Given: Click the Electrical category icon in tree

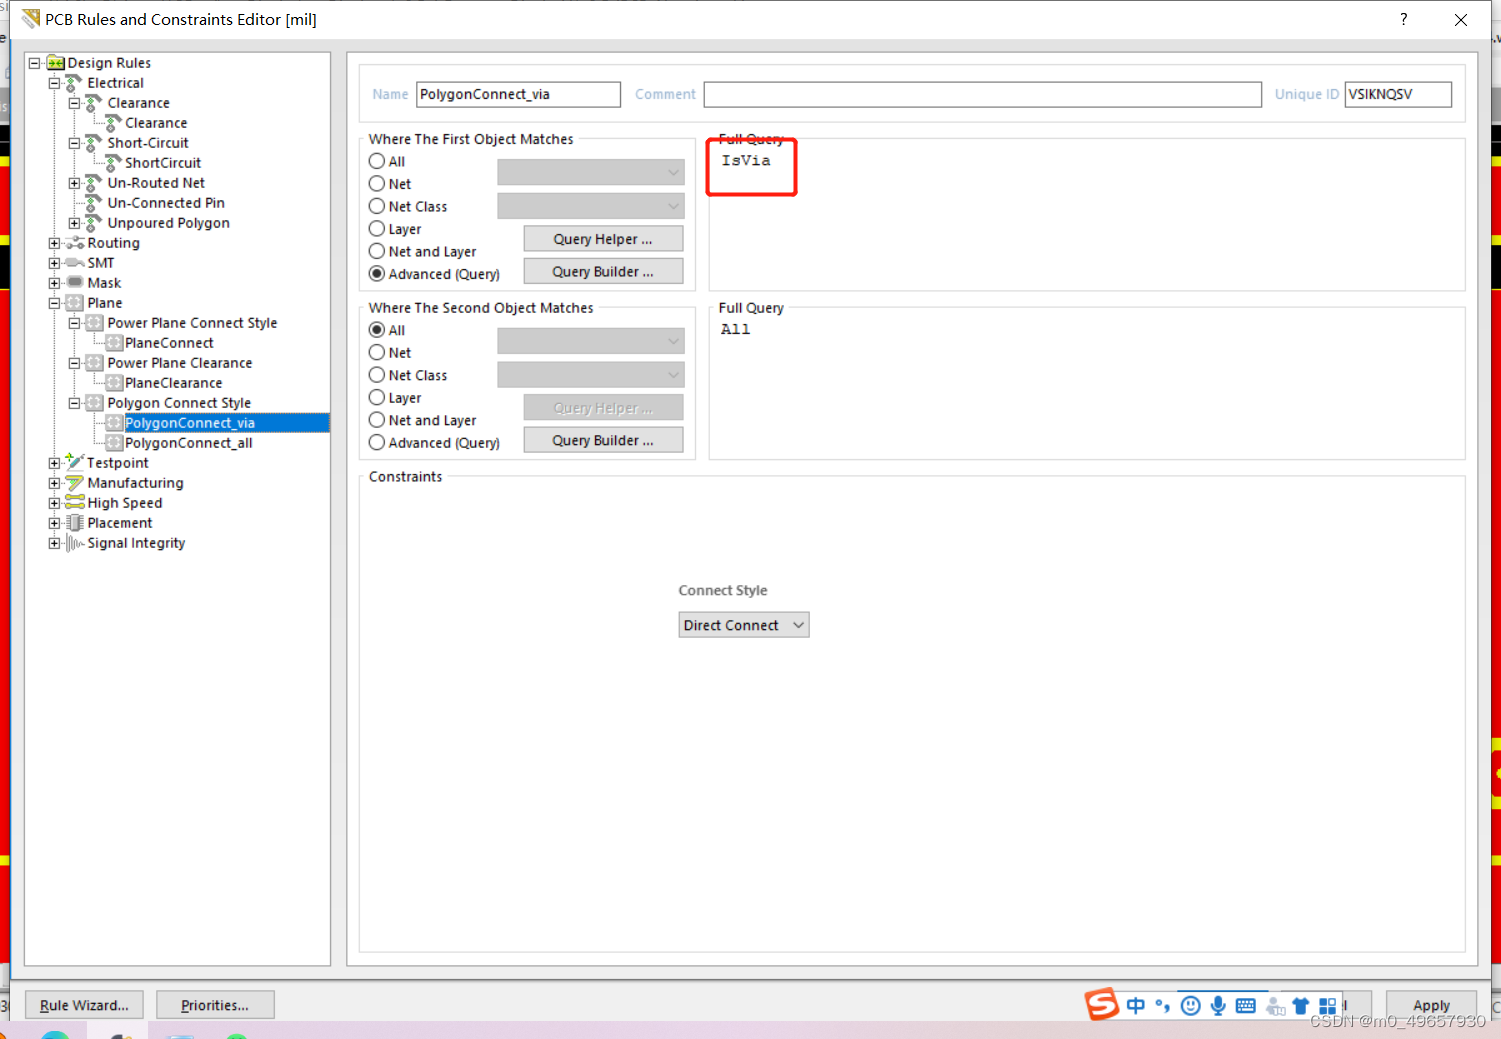Looking at the screenshot, I should tap(74, 83).
